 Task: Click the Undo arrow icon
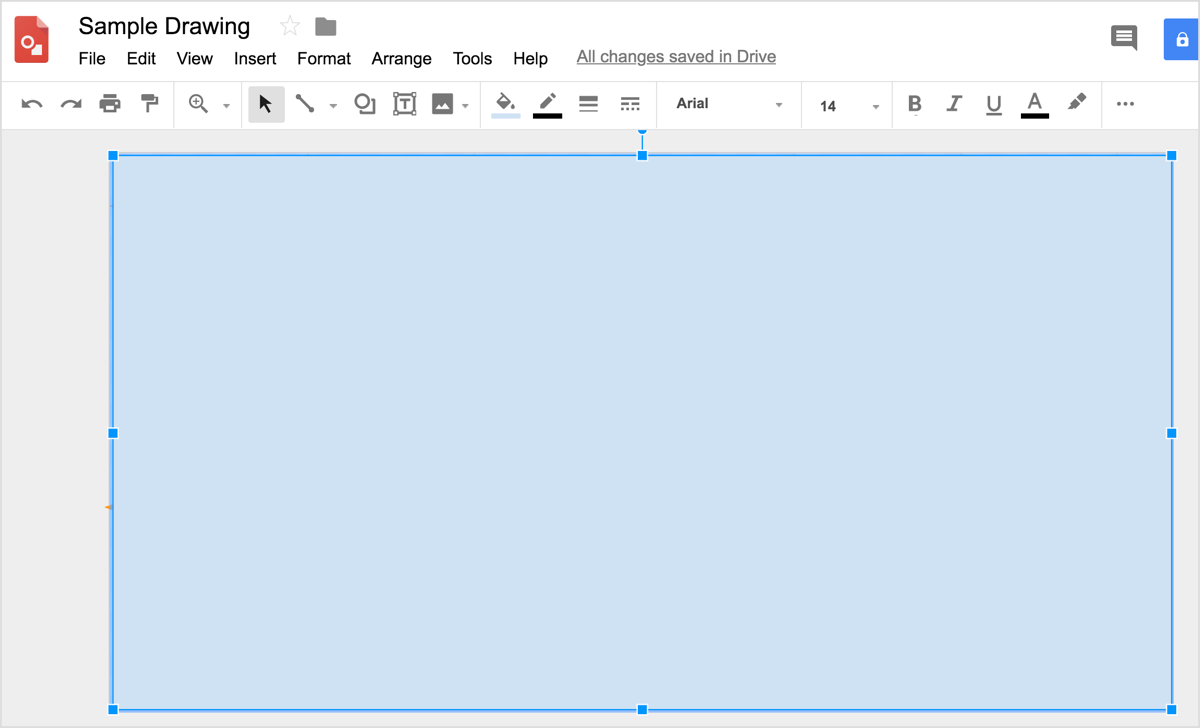click(x=32, y=104)
